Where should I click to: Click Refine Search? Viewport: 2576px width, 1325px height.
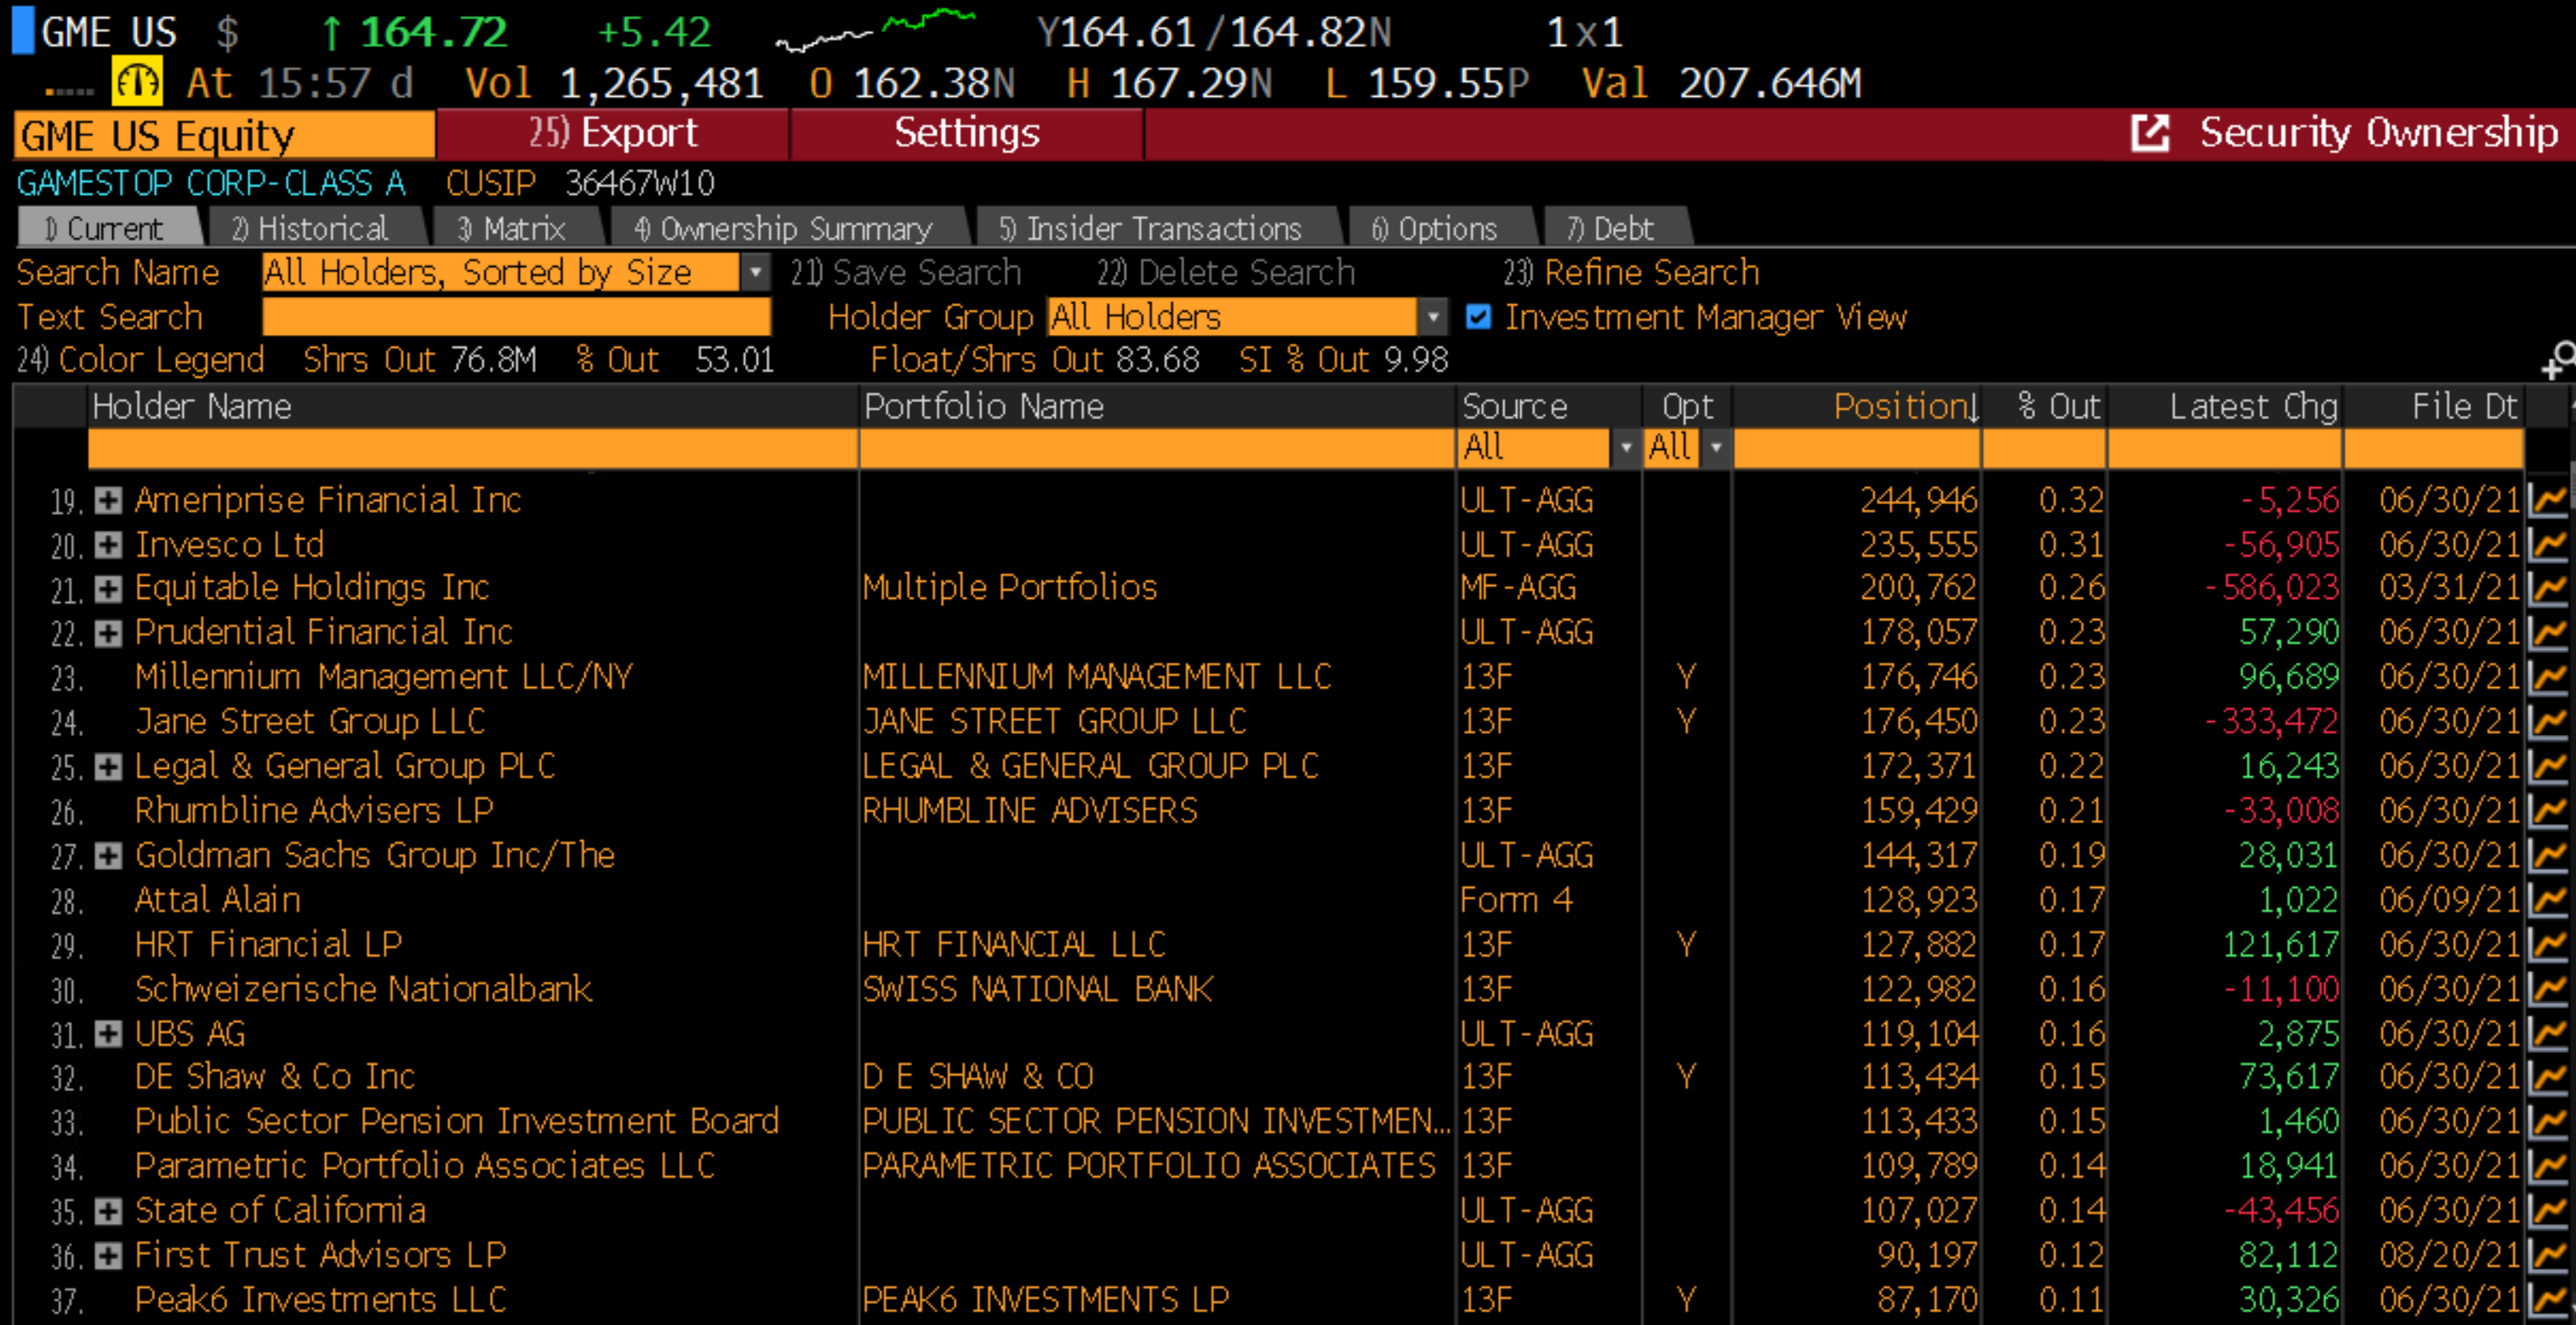tap(1631, 272)
